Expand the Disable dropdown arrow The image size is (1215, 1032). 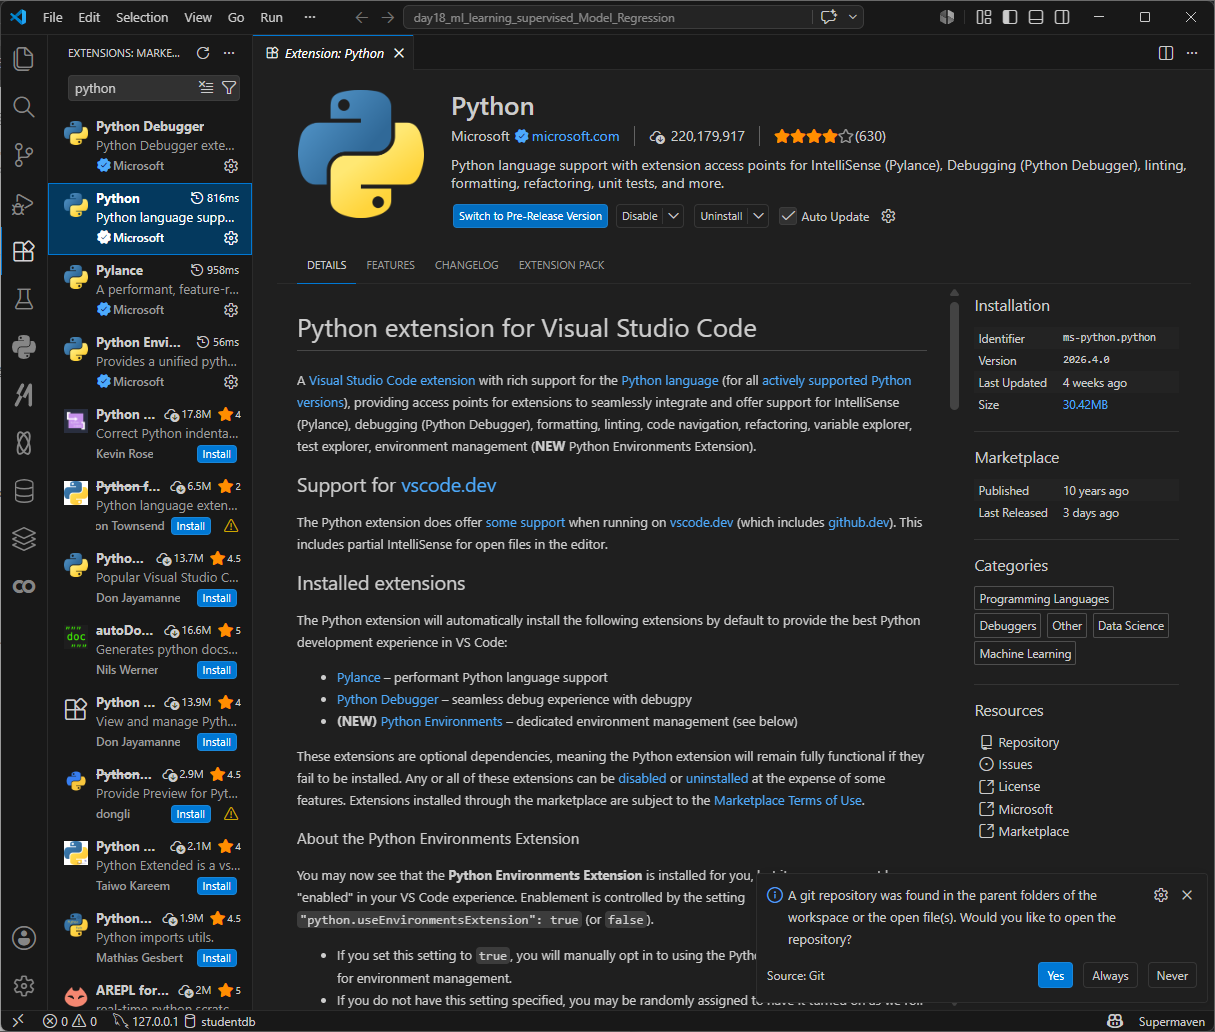[674, 216]
